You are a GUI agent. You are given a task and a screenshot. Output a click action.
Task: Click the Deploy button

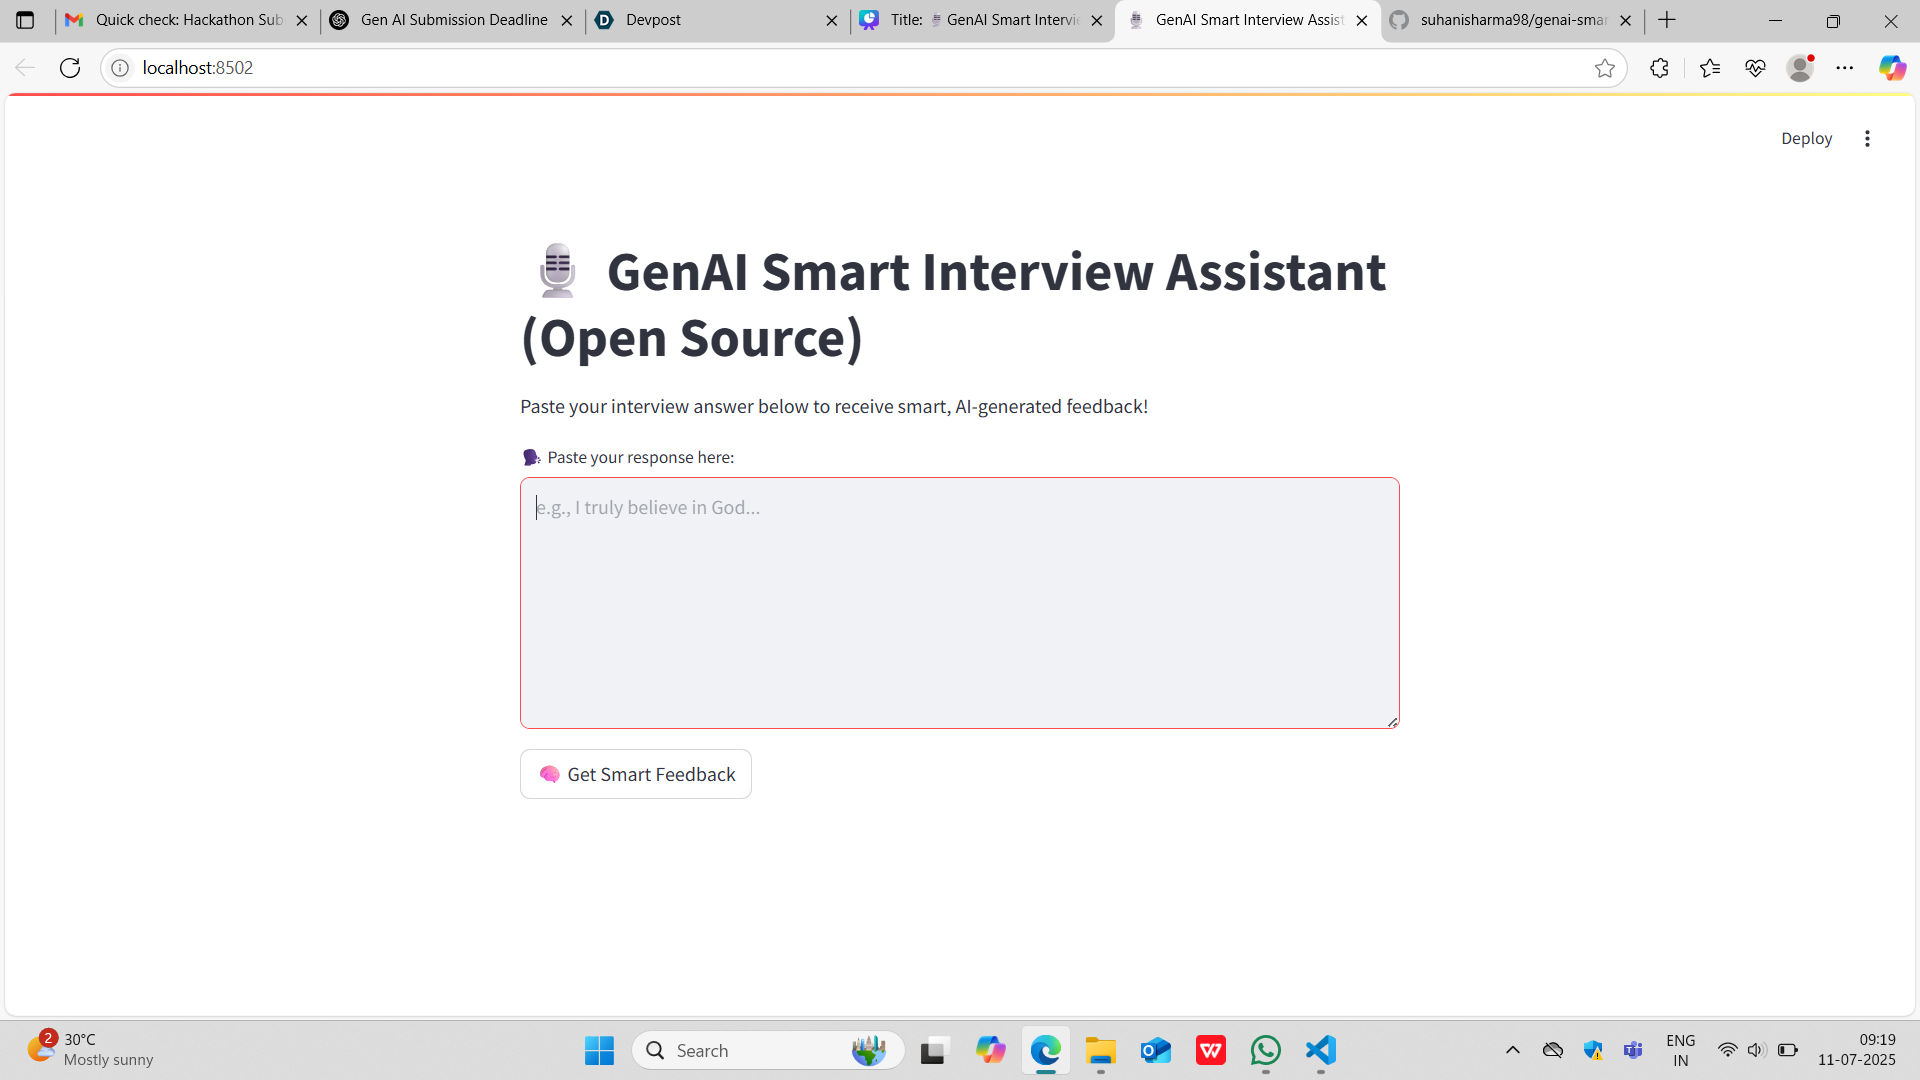1806,138
